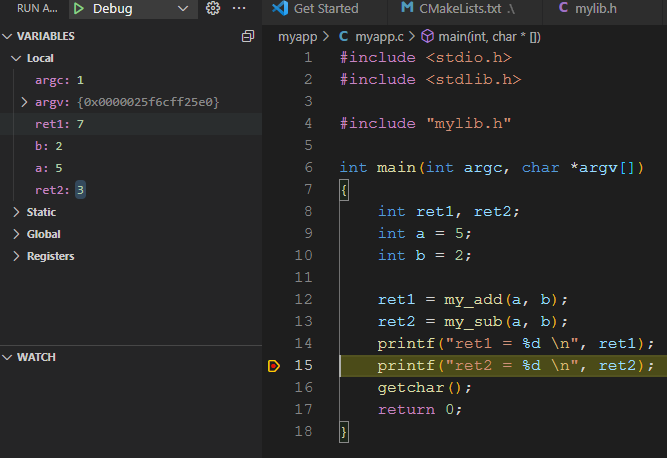
Task: Click the breakpoint marker at line 15
Action: point(274,366)
